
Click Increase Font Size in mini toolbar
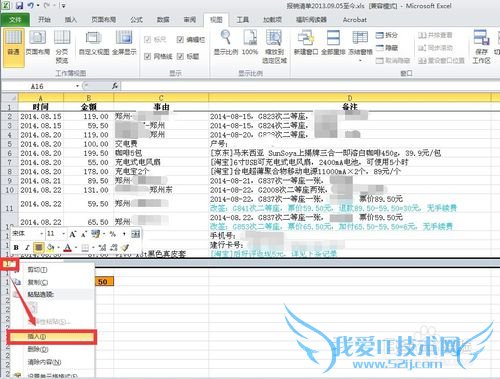click(73, 234)
